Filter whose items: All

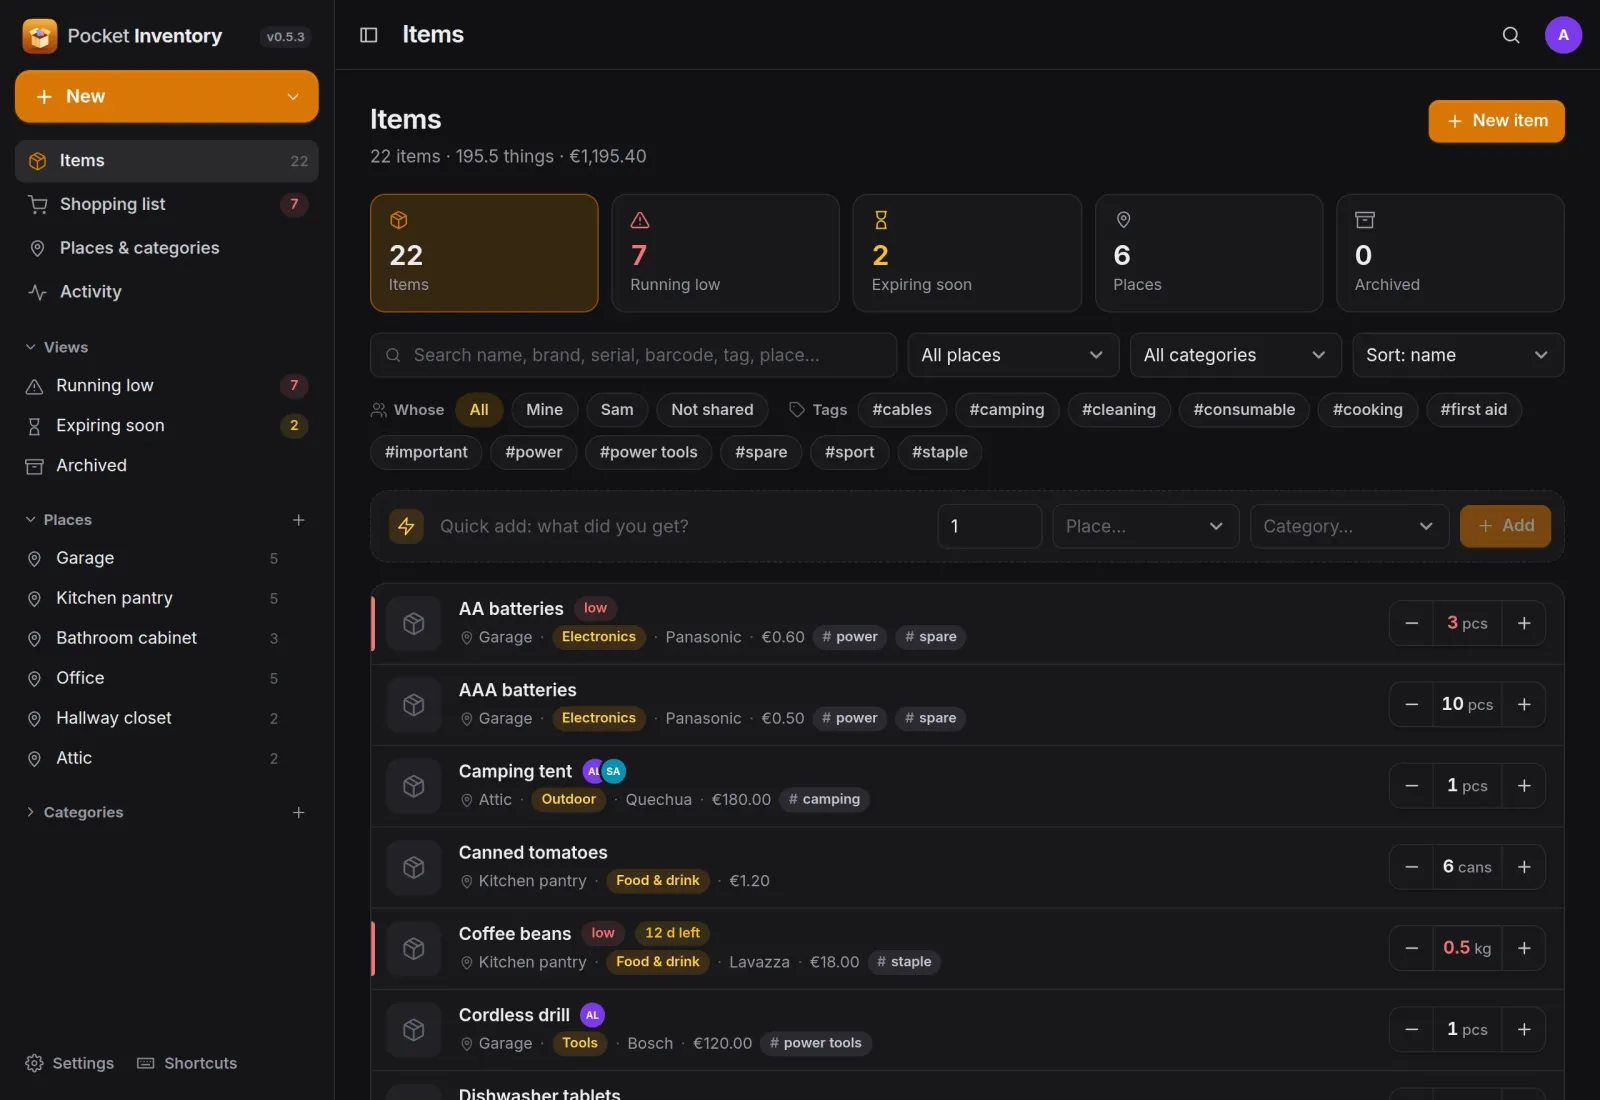tap(479, 410)
